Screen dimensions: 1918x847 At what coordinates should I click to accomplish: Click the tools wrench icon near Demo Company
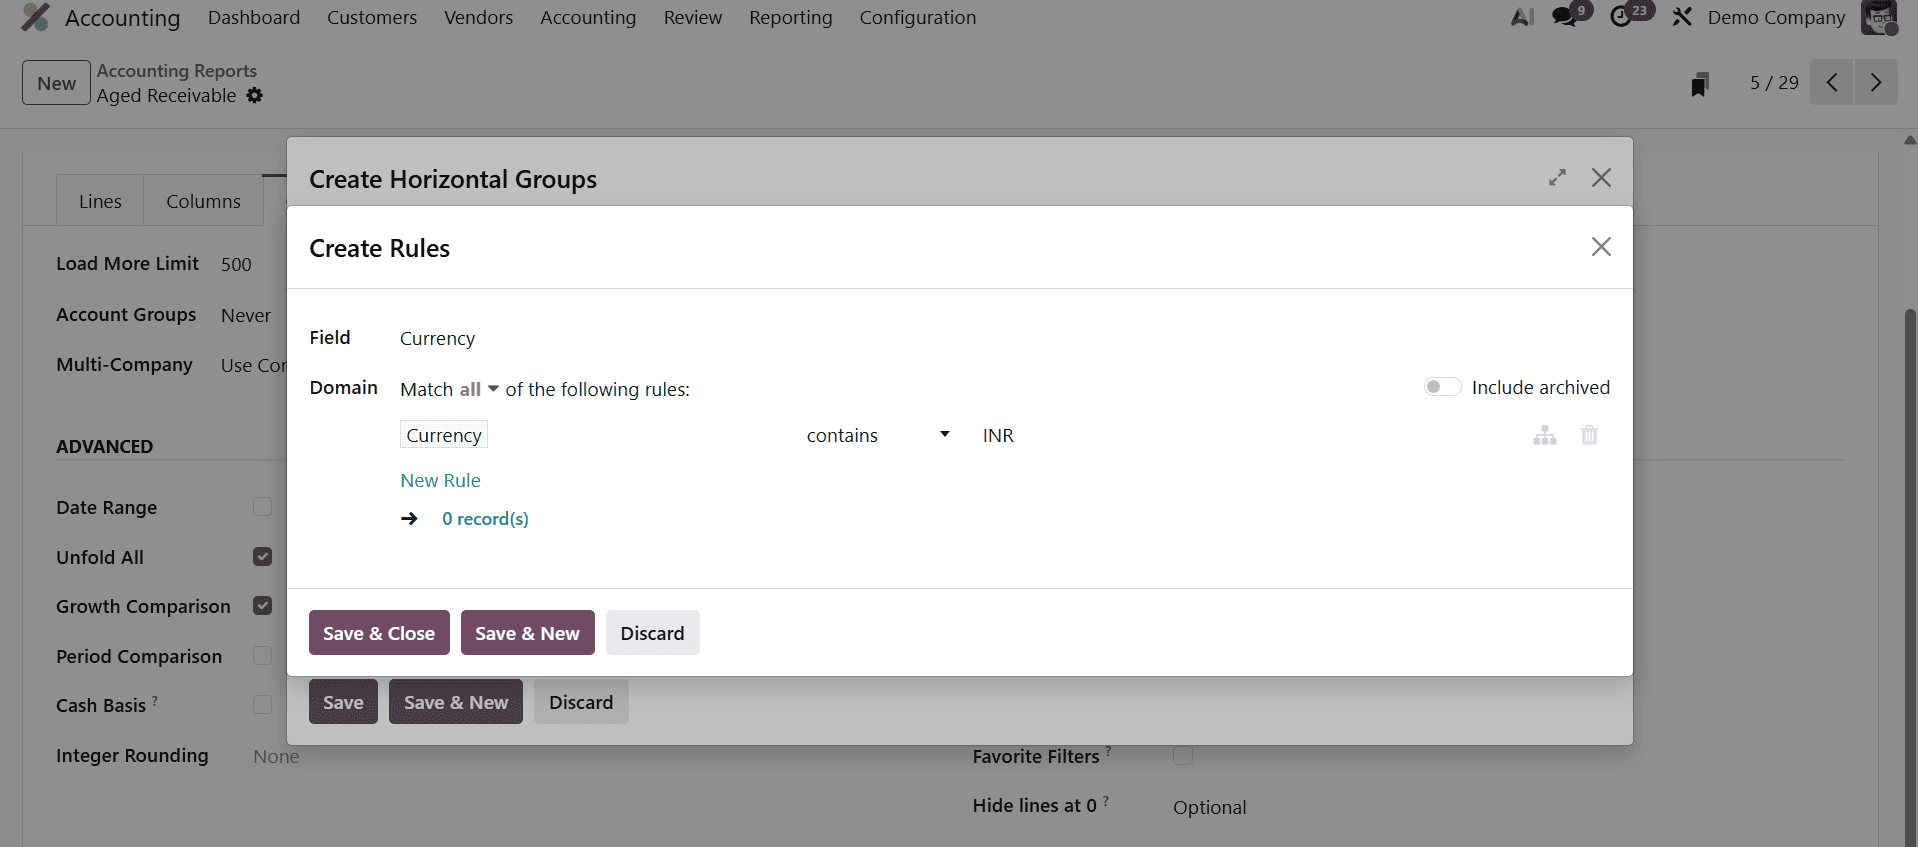point(1682,17)
